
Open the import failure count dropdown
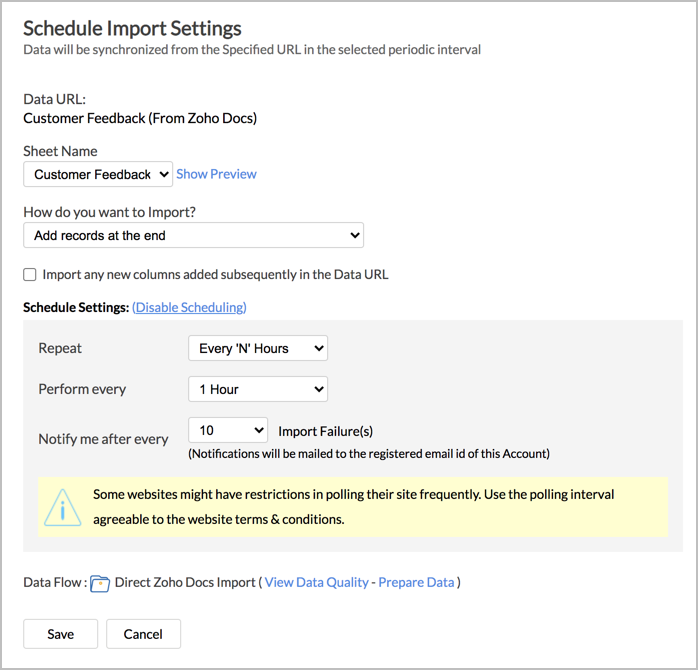point(228,430)
